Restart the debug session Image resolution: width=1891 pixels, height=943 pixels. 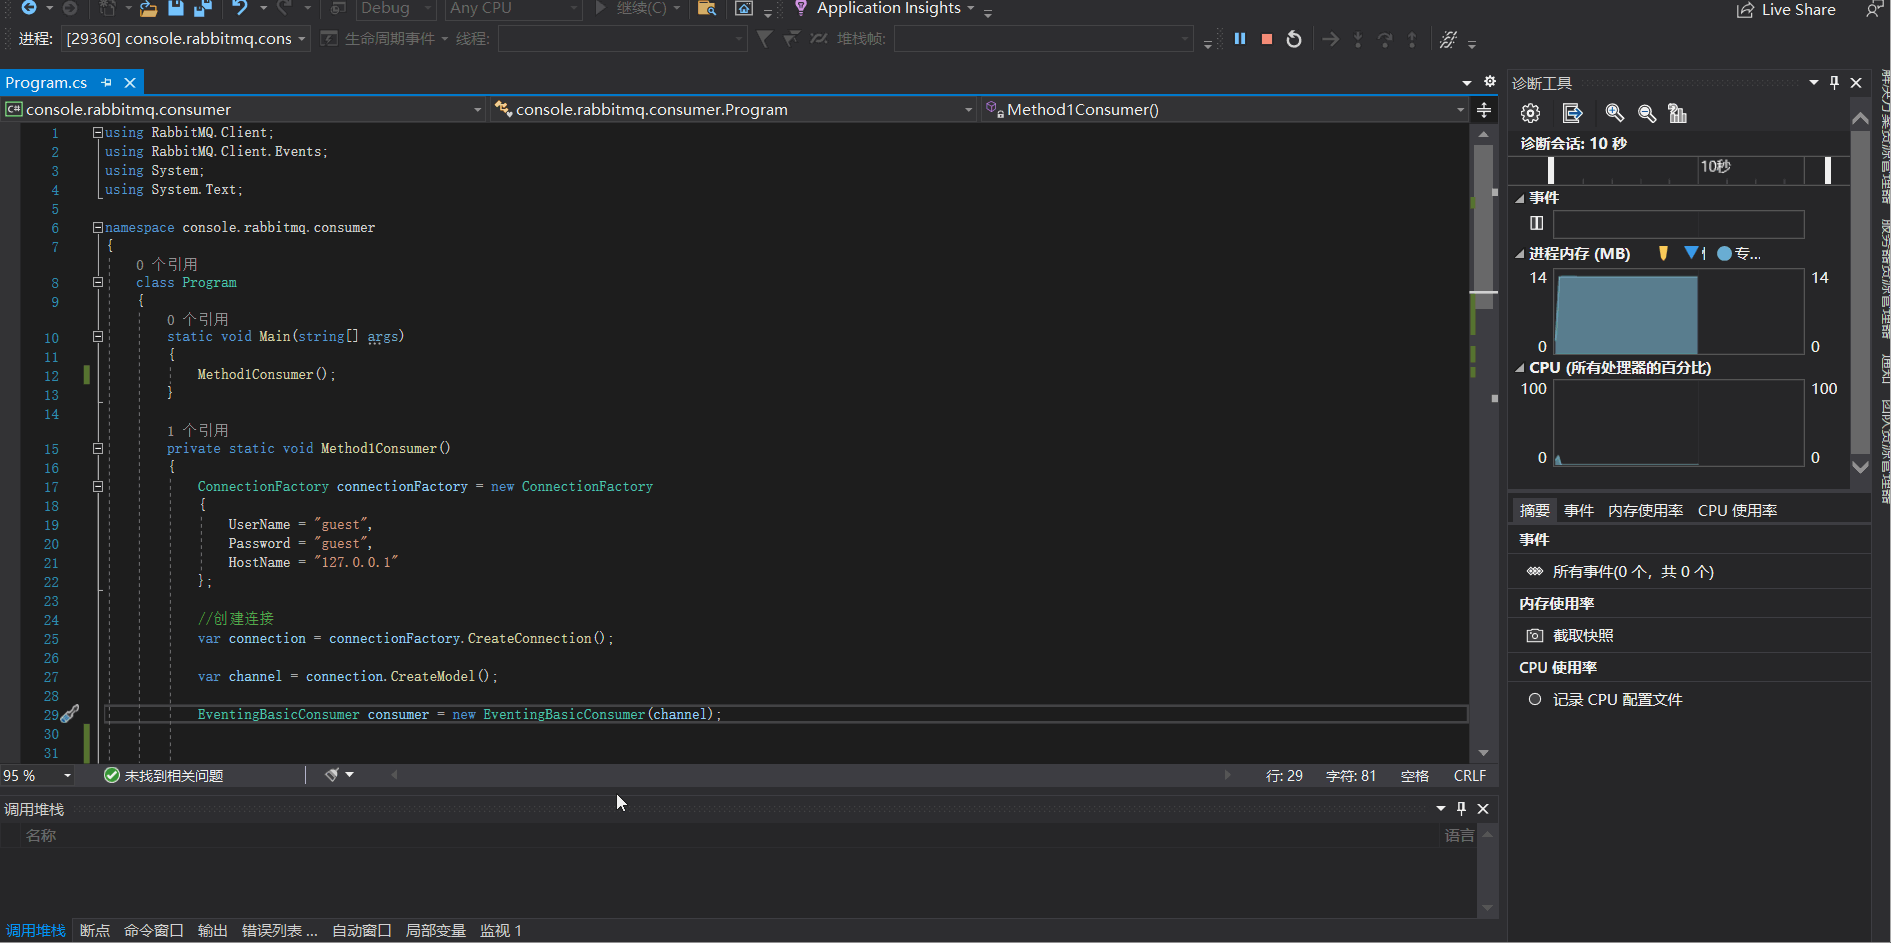click(x=1294, y=39)
